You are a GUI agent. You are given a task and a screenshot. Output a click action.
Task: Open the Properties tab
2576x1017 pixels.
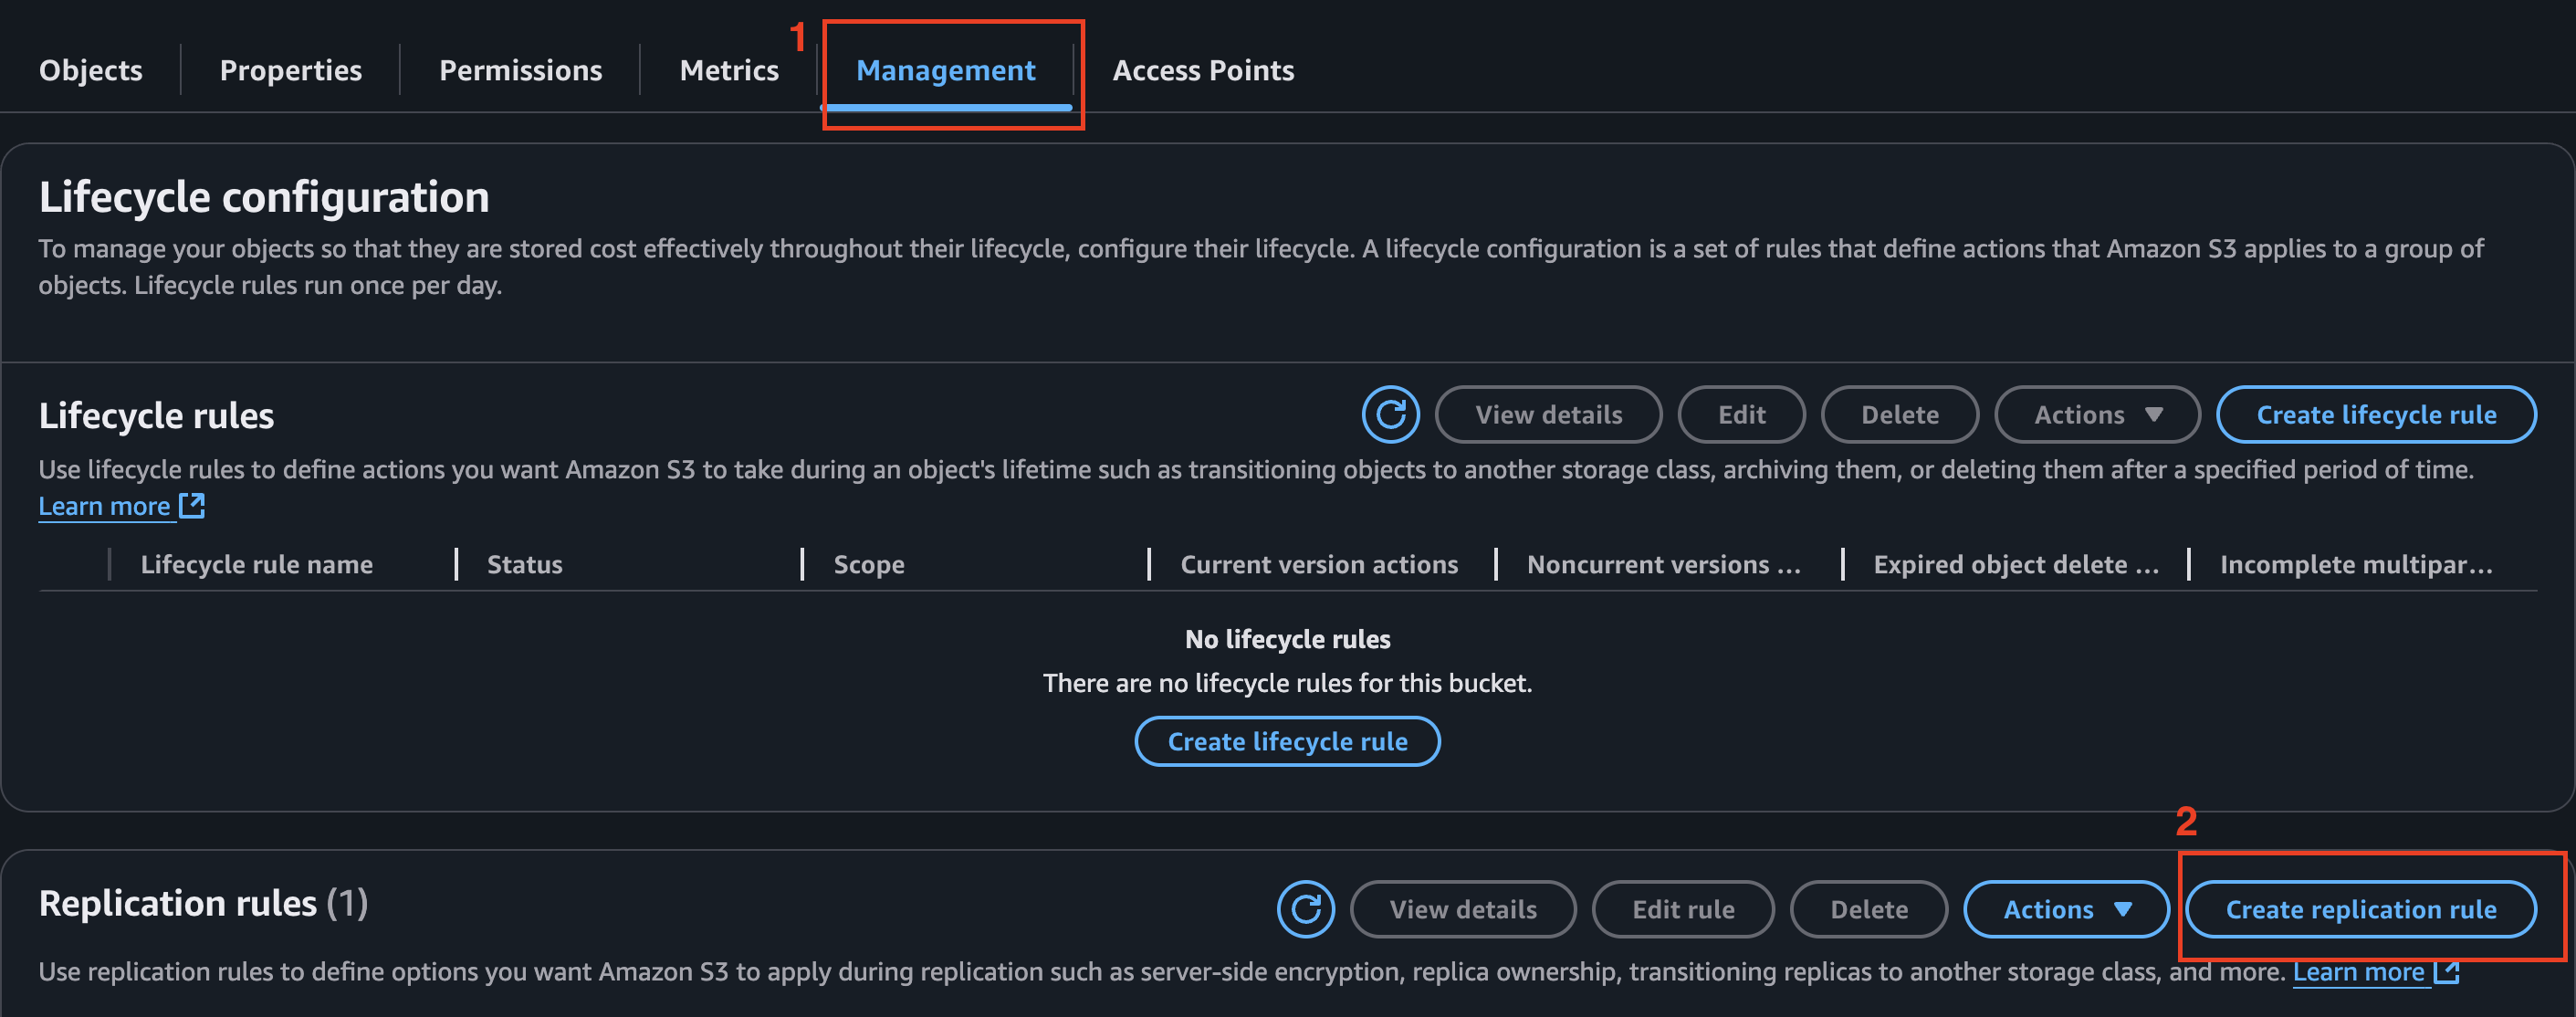[x=290, y=70]
